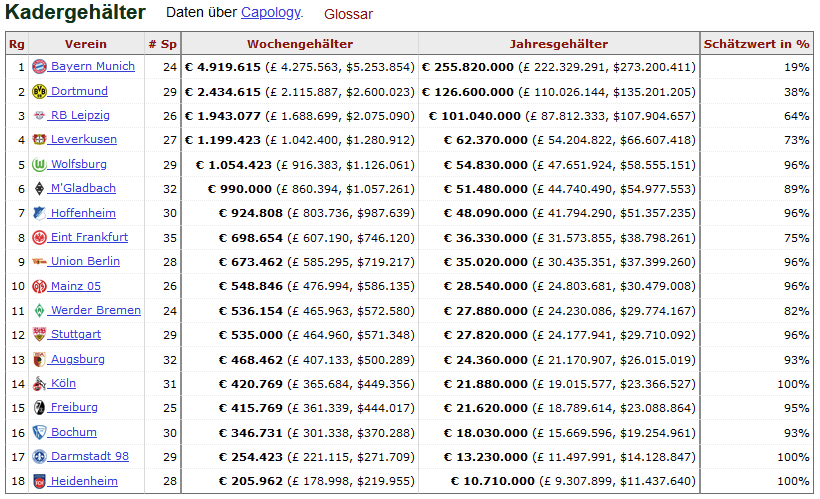This screenshot has width=820, height=499.
Task: Open the Heidenheim team link
Action: pos(84,481)
